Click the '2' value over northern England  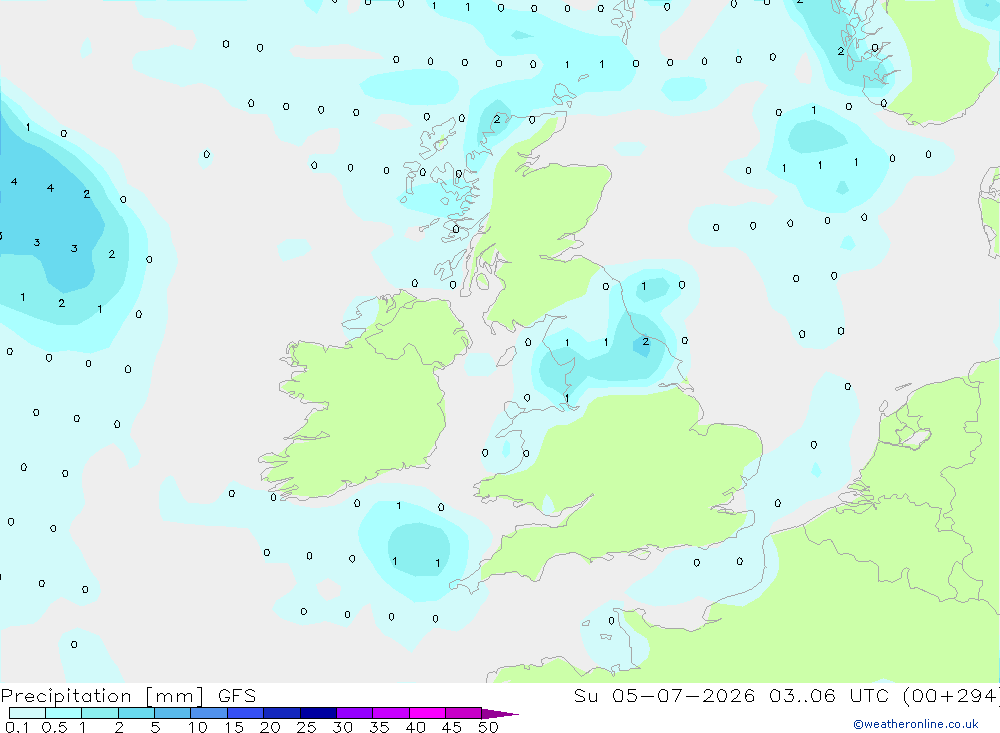coord(645,342)
